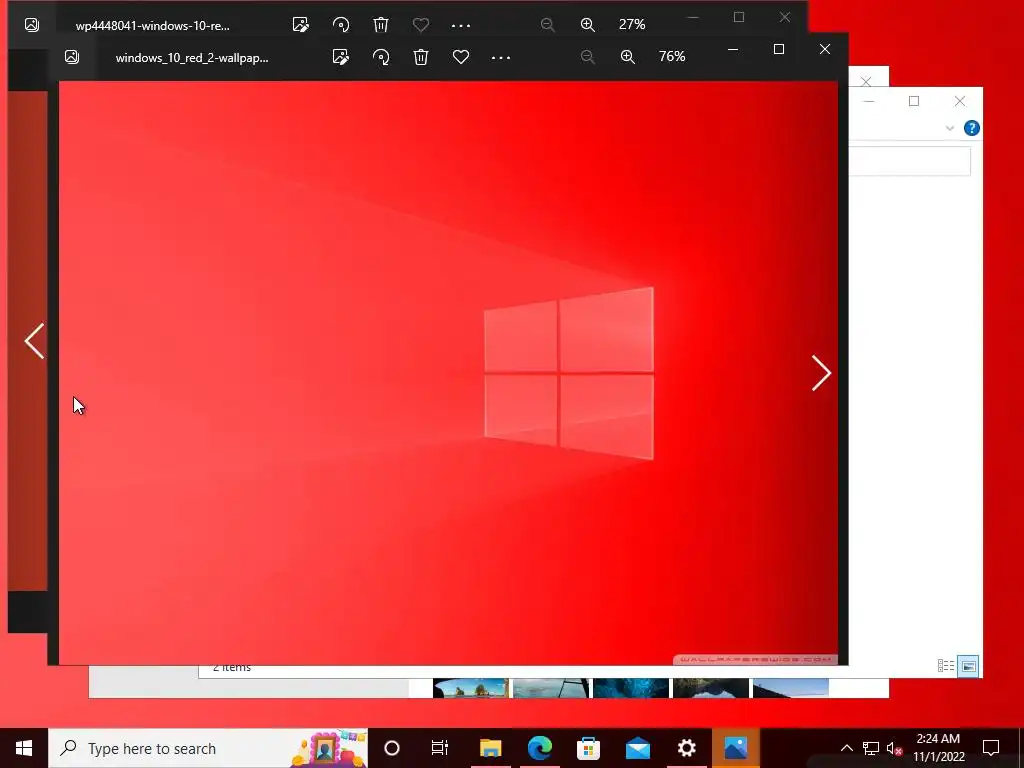Screen dimensions: 1024x768
Task: Open clock showing 2:24 AM
Action: (938, 748)
